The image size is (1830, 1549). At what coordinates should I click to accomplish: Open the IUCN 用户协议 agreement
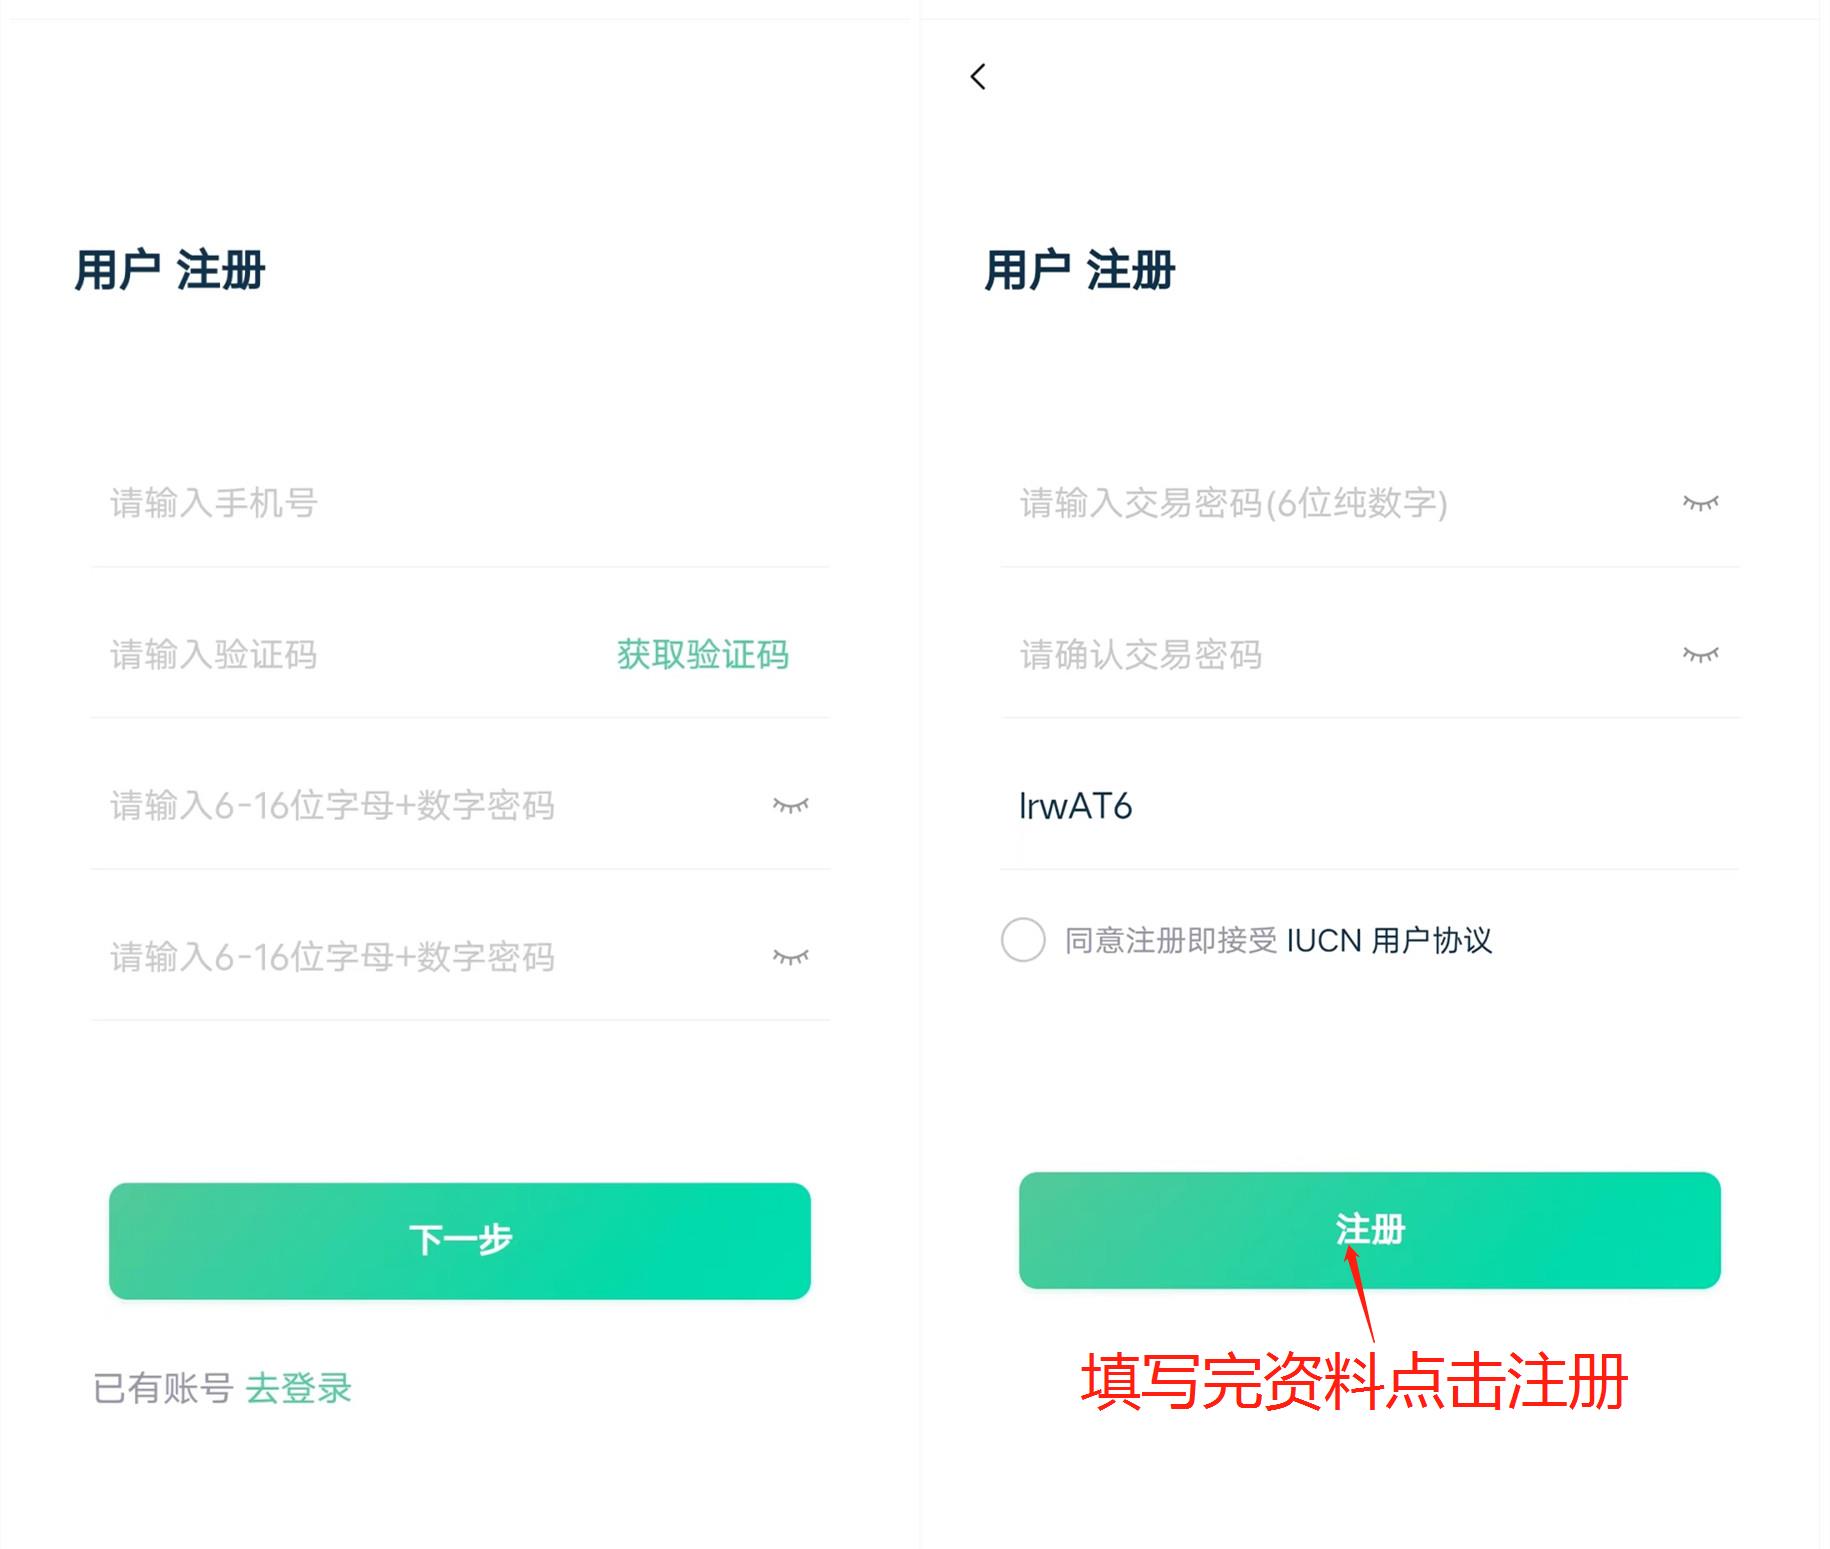tap(1390, 941)
